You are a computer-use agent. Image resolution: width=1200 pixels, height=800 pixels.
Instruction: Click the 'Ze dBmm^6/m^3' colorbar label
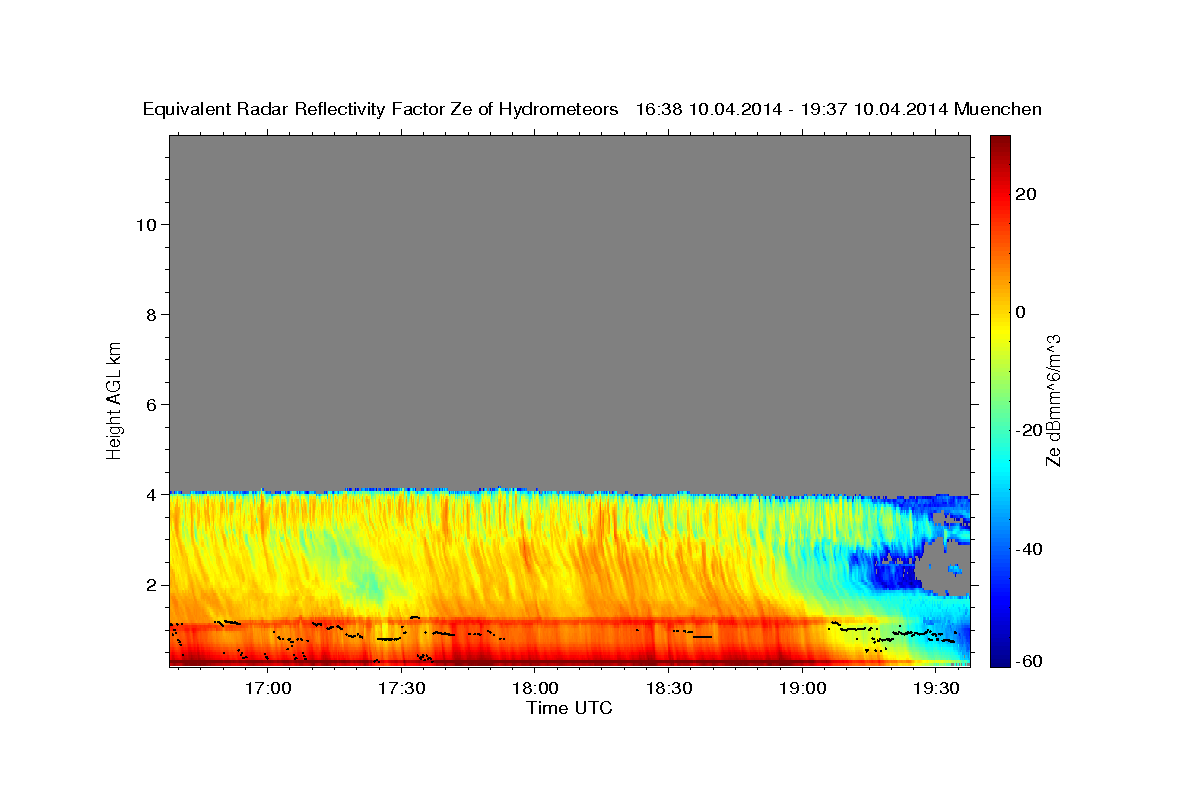(x=1053, y=400)
